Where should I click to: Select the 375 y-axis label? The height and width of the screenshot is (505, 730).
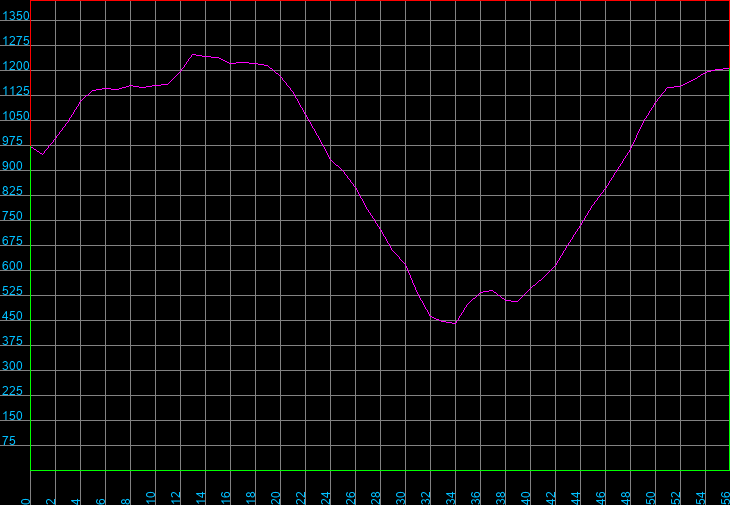(12, 341)
